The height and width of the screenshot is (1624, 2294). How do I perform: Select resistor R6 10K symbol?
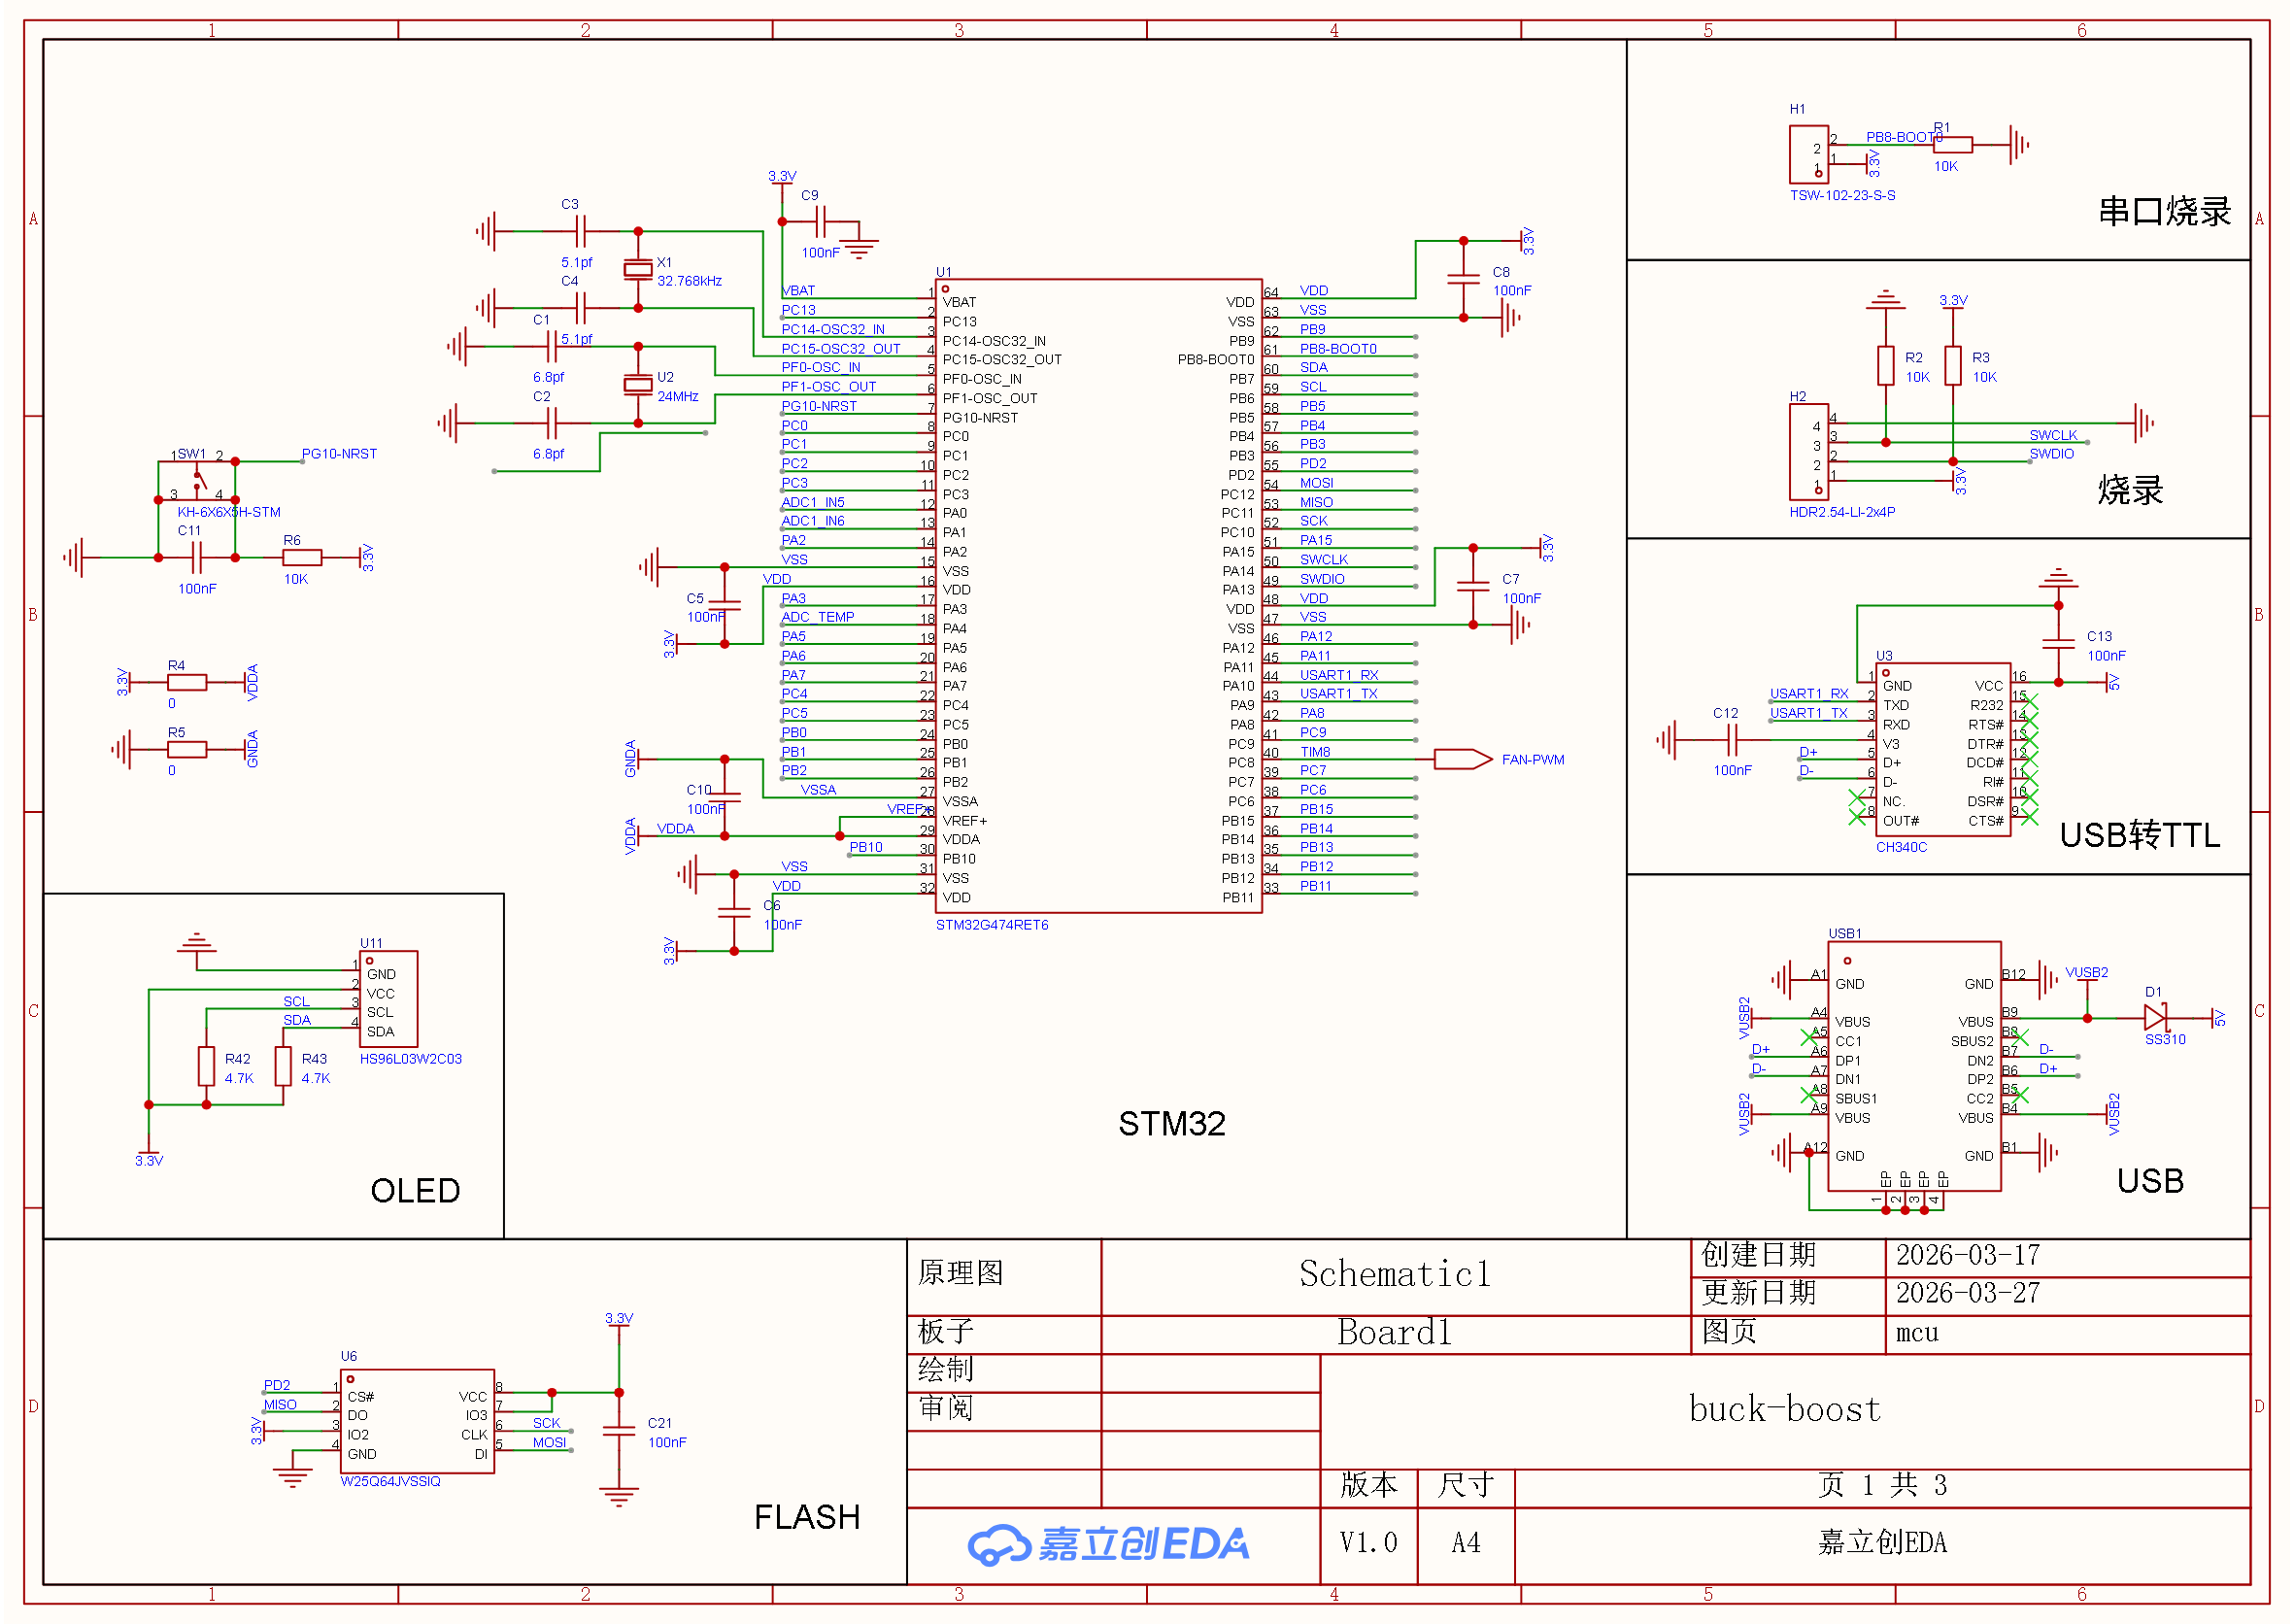tap(301, 558)
